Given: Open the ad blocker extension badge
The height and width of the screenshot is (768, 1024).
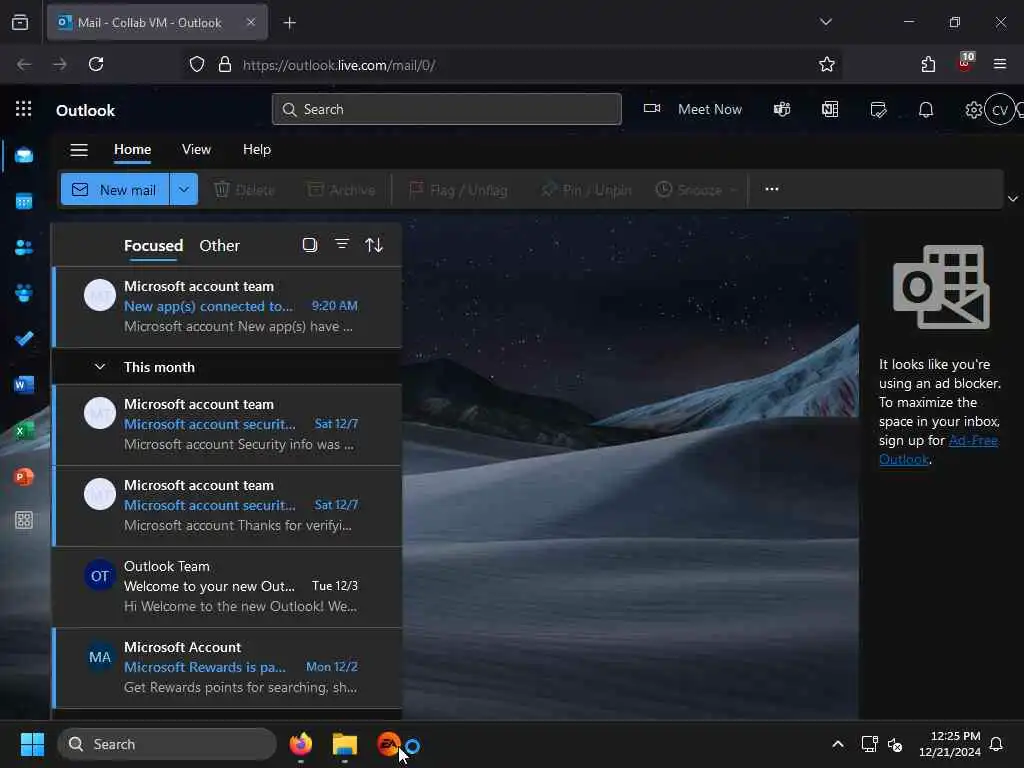Looking at the screenshot, I should (x=965, y=62).
